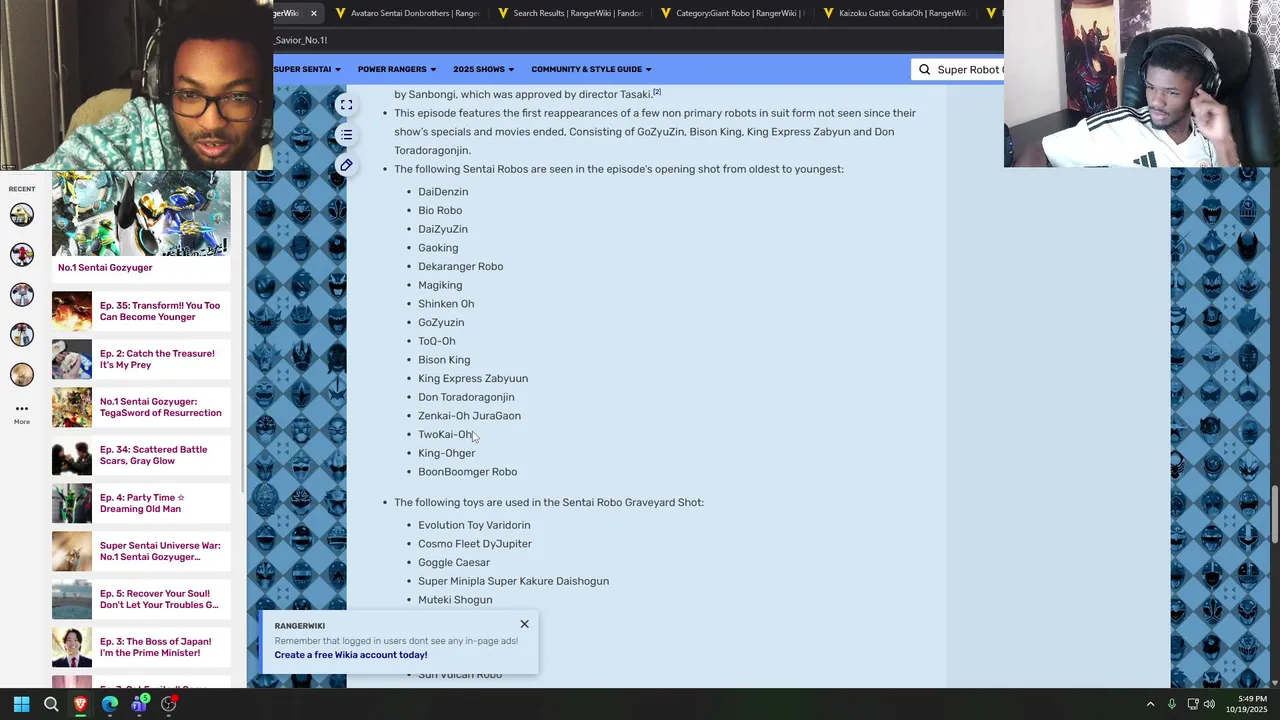Click the Cosmo Fleet DyJupiter list entry
The height and width of the screenshot is (720, 1280).
click(x=475, y=544)
